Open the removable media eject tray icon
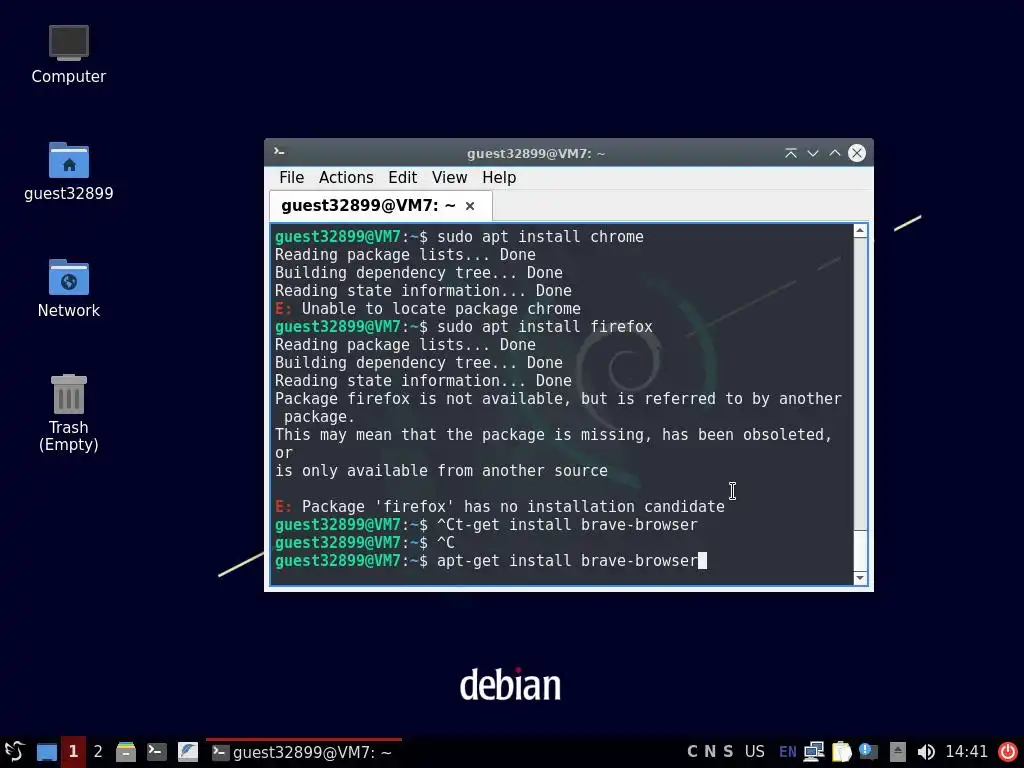The height and width of the screenshot is (768, 1024). click(x=897, y=752)
